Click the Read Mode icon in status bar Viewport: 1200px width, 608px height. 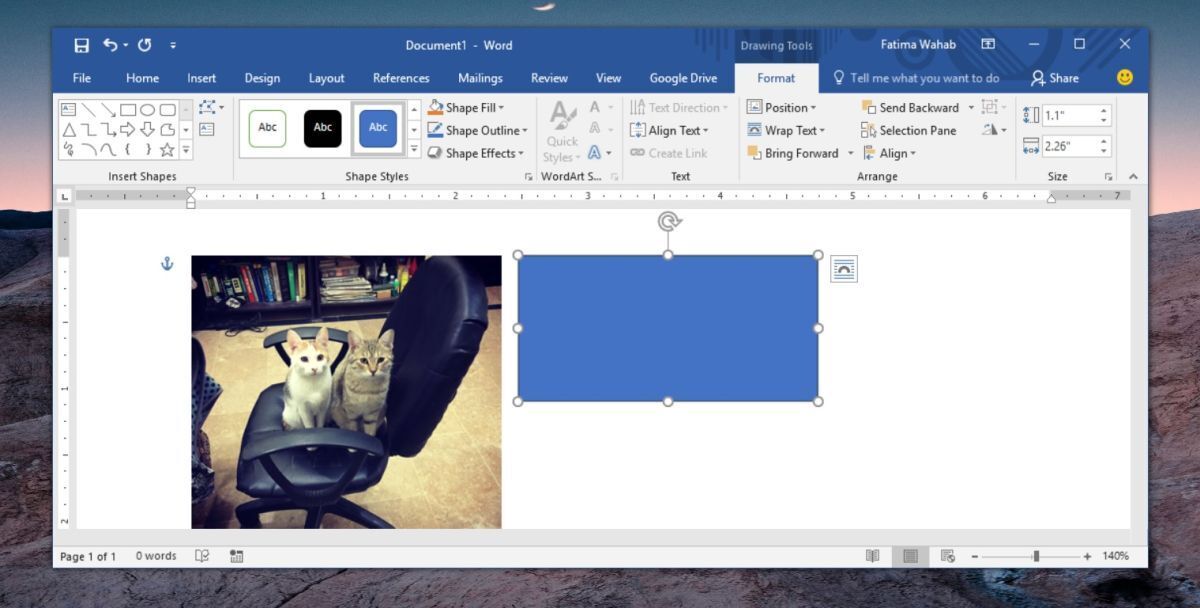[x=874, y=555]
